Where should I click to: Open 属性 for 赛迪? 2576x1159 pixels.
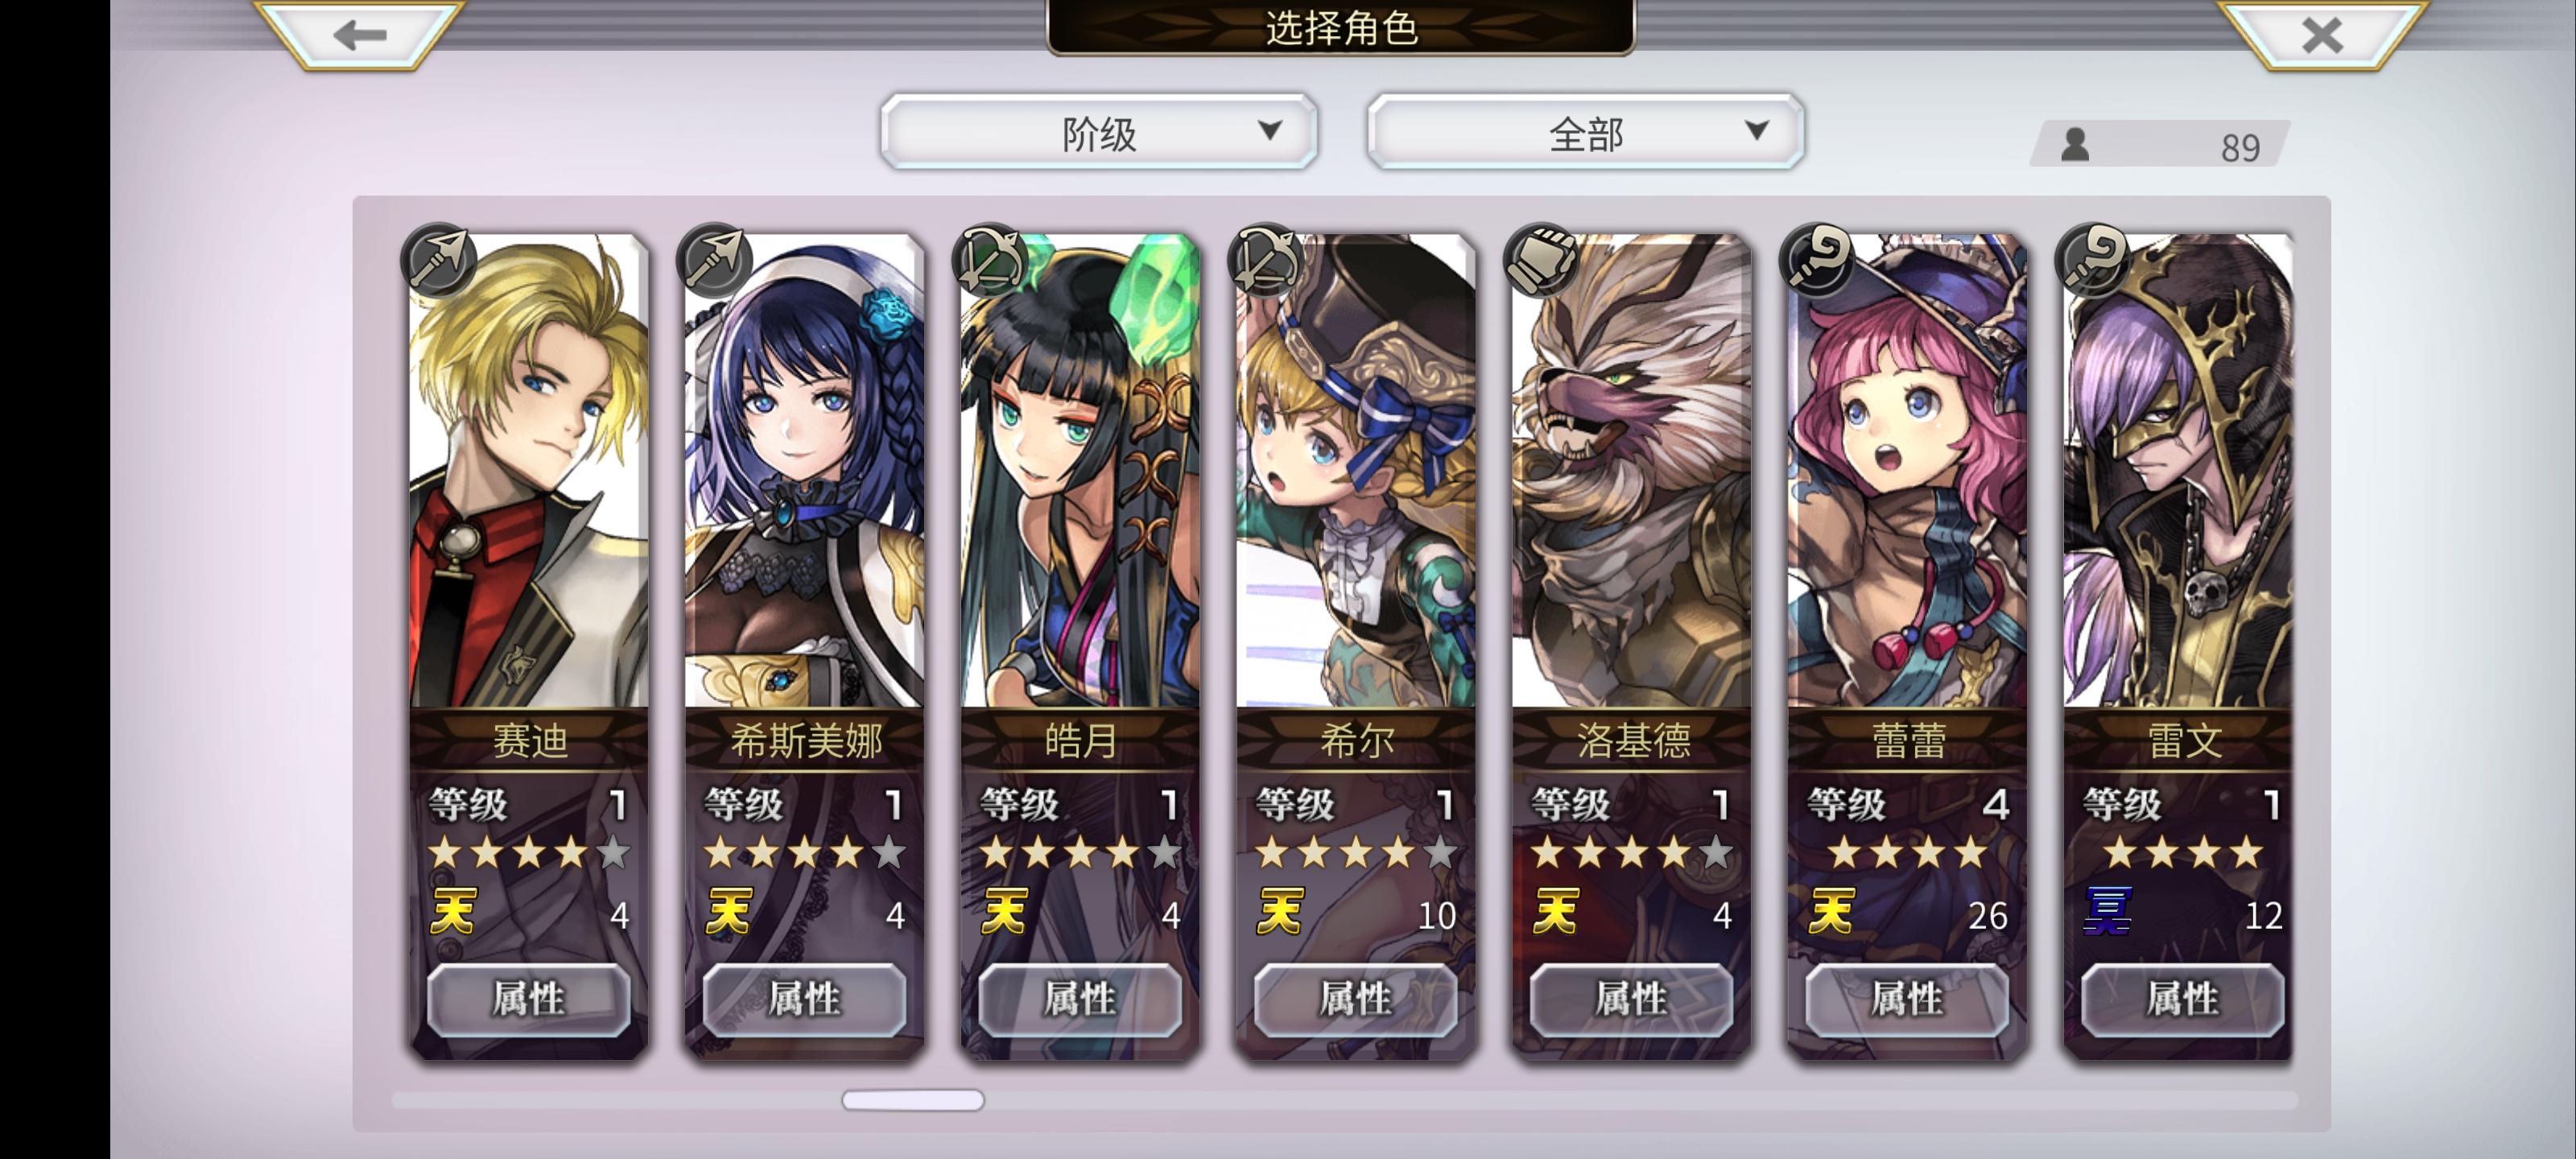click(529, 999)
